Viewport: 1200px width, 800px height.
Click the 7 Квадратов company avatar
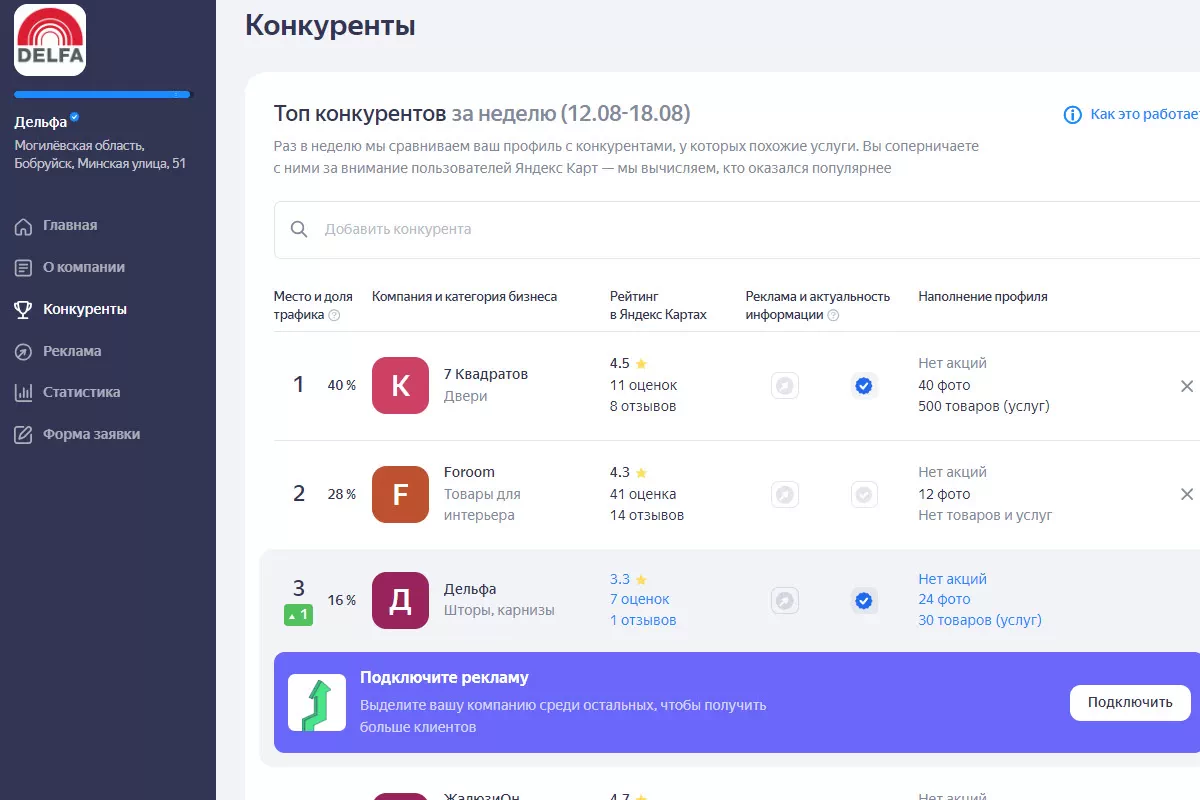coord(400,385)
